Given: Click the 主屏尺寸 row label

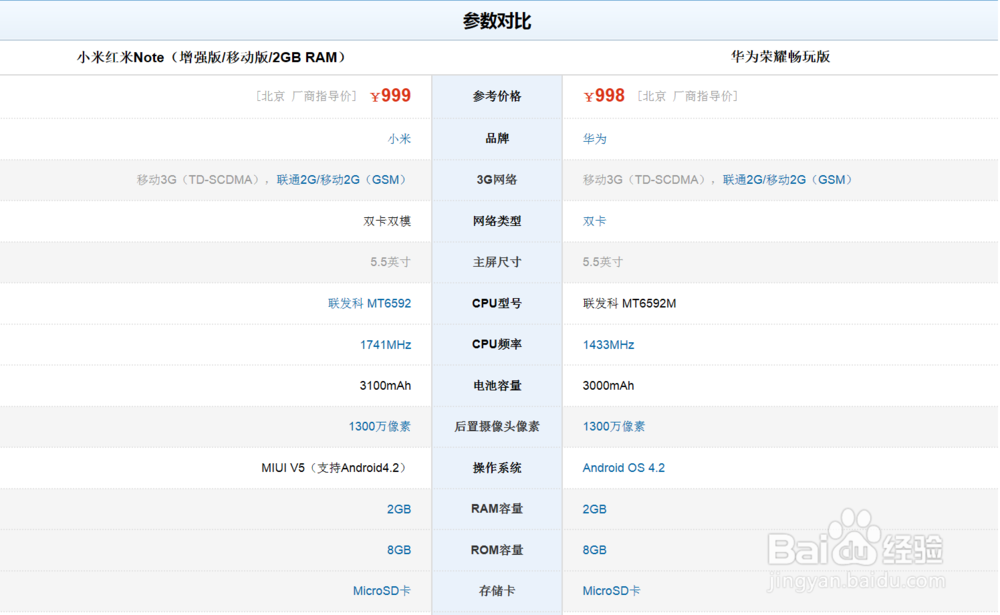Looking at the screenshot, I should (x=497, y=262).
